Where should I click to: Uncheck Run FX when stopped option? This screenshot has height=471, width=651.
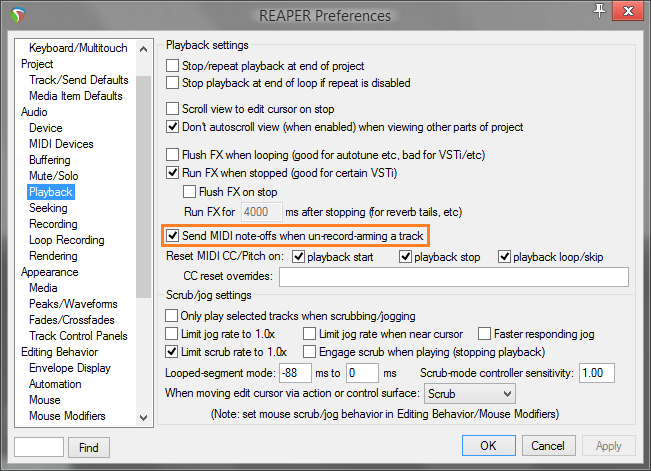tap(172, 173)
